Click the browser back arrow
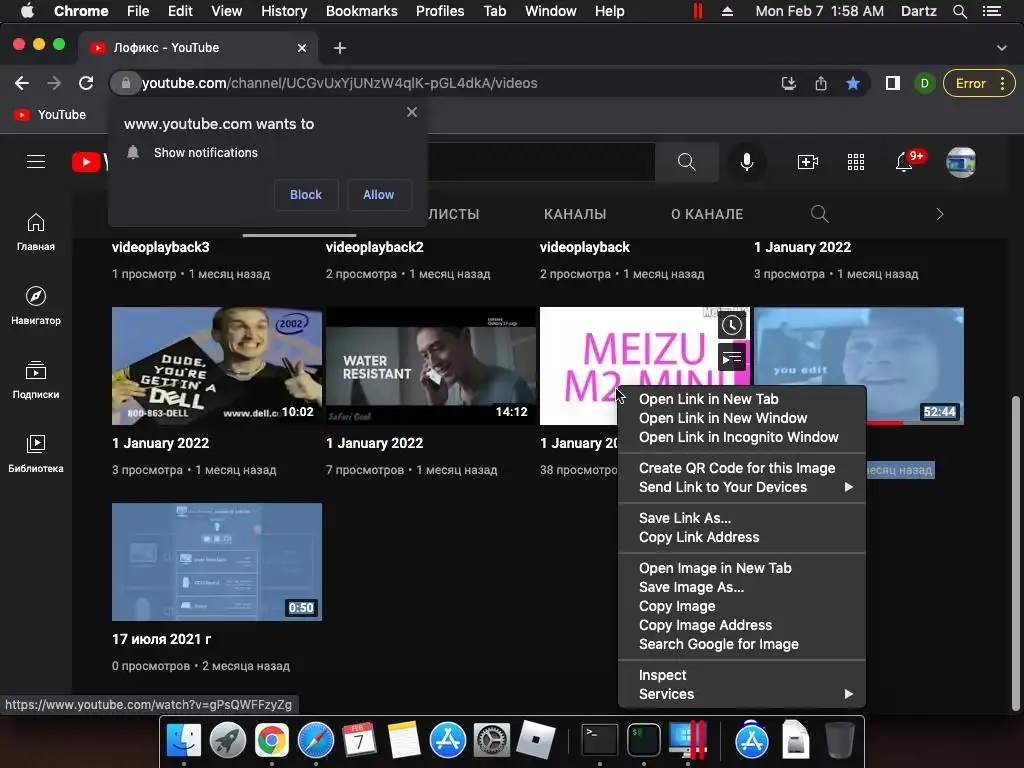 coord(22,83)
